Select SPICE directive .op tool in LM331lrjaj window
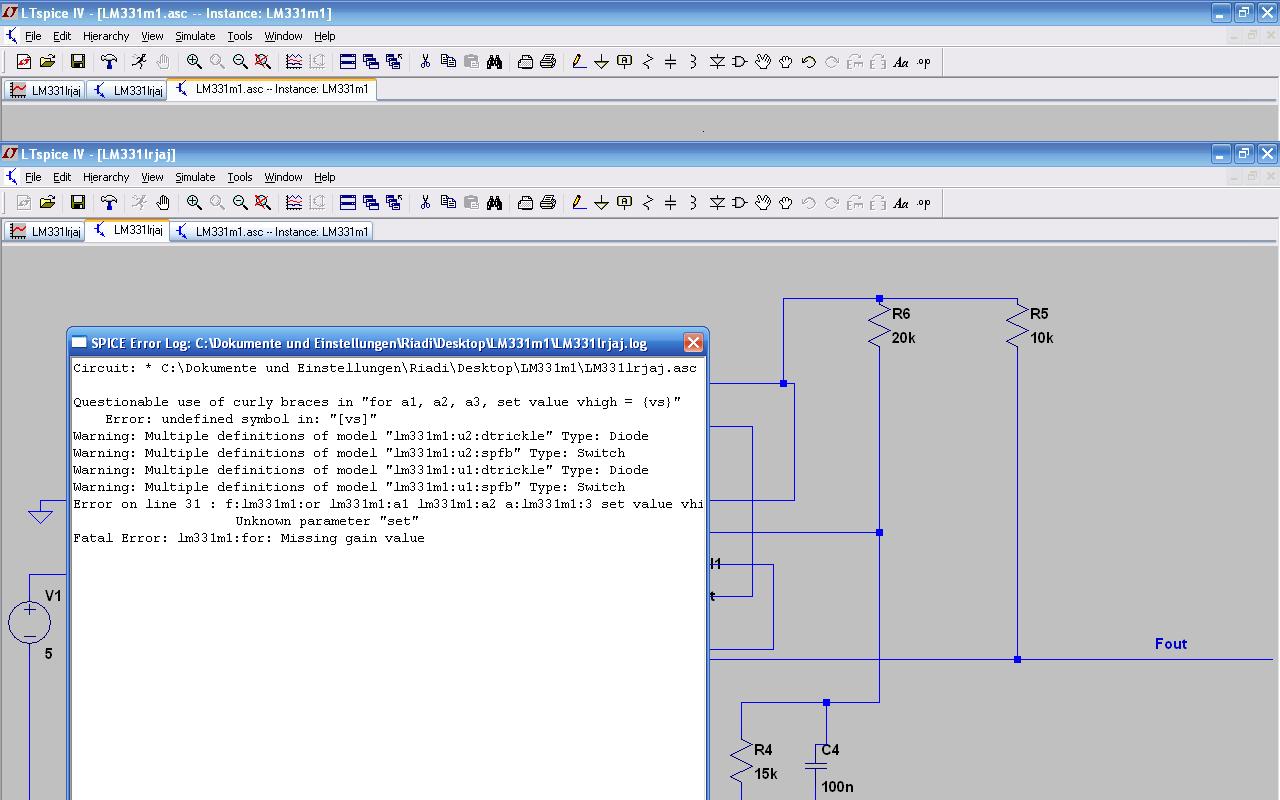Image resolution: width=1280 pixels, height=800 pixels. pyautogui.click(x=924, y=202)
